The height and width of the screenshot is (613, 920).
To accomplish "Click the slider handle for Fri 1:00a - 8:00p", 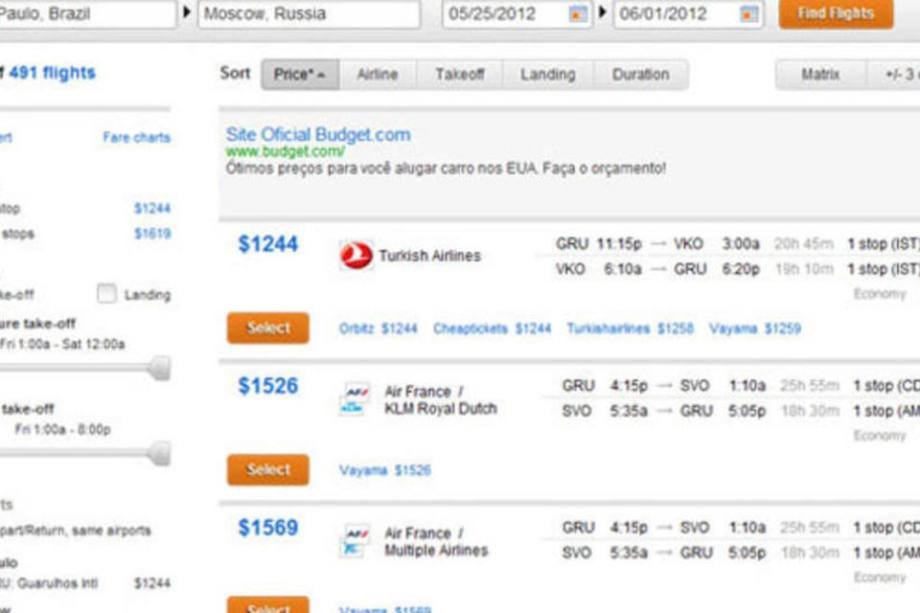I will click(x=159, y=453).
